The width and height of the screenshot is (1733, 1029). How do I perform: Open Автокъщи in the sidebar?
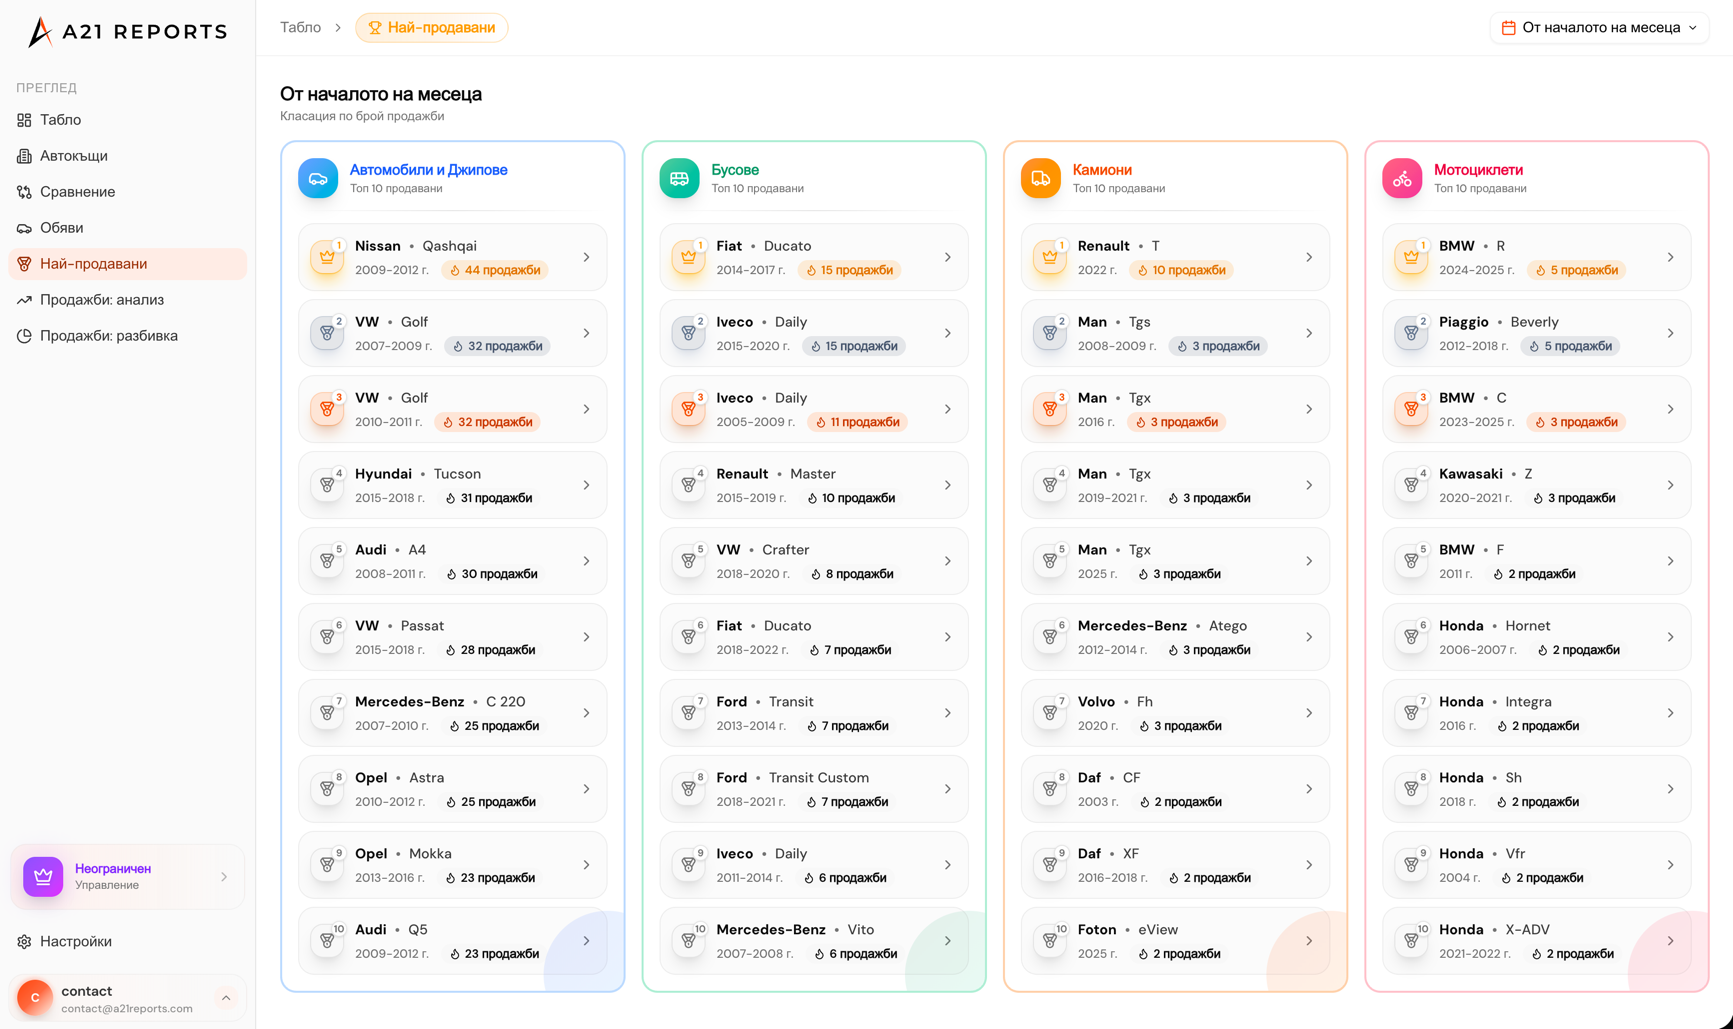74,156
